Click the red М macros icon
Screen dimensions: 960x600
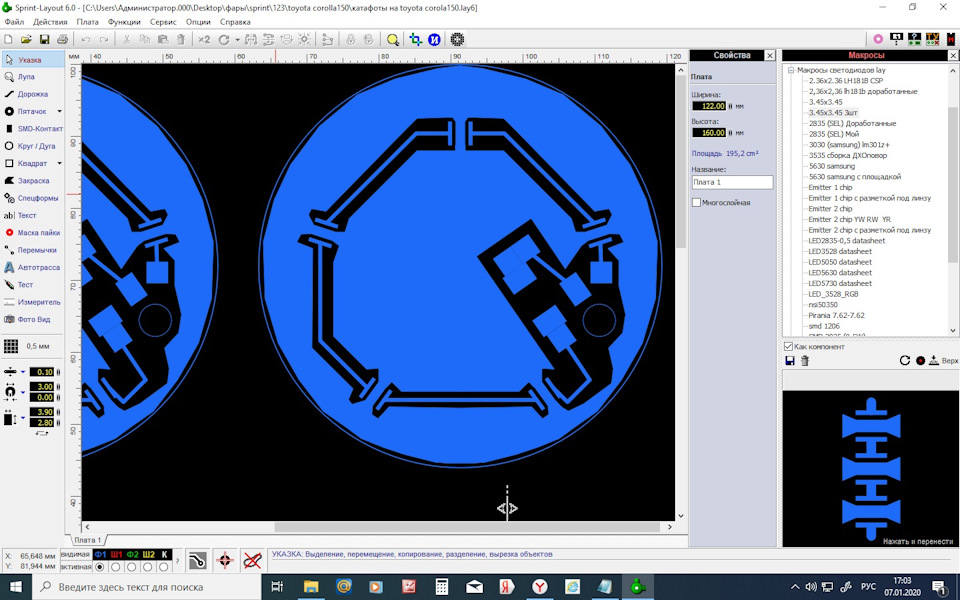(951, 39)
